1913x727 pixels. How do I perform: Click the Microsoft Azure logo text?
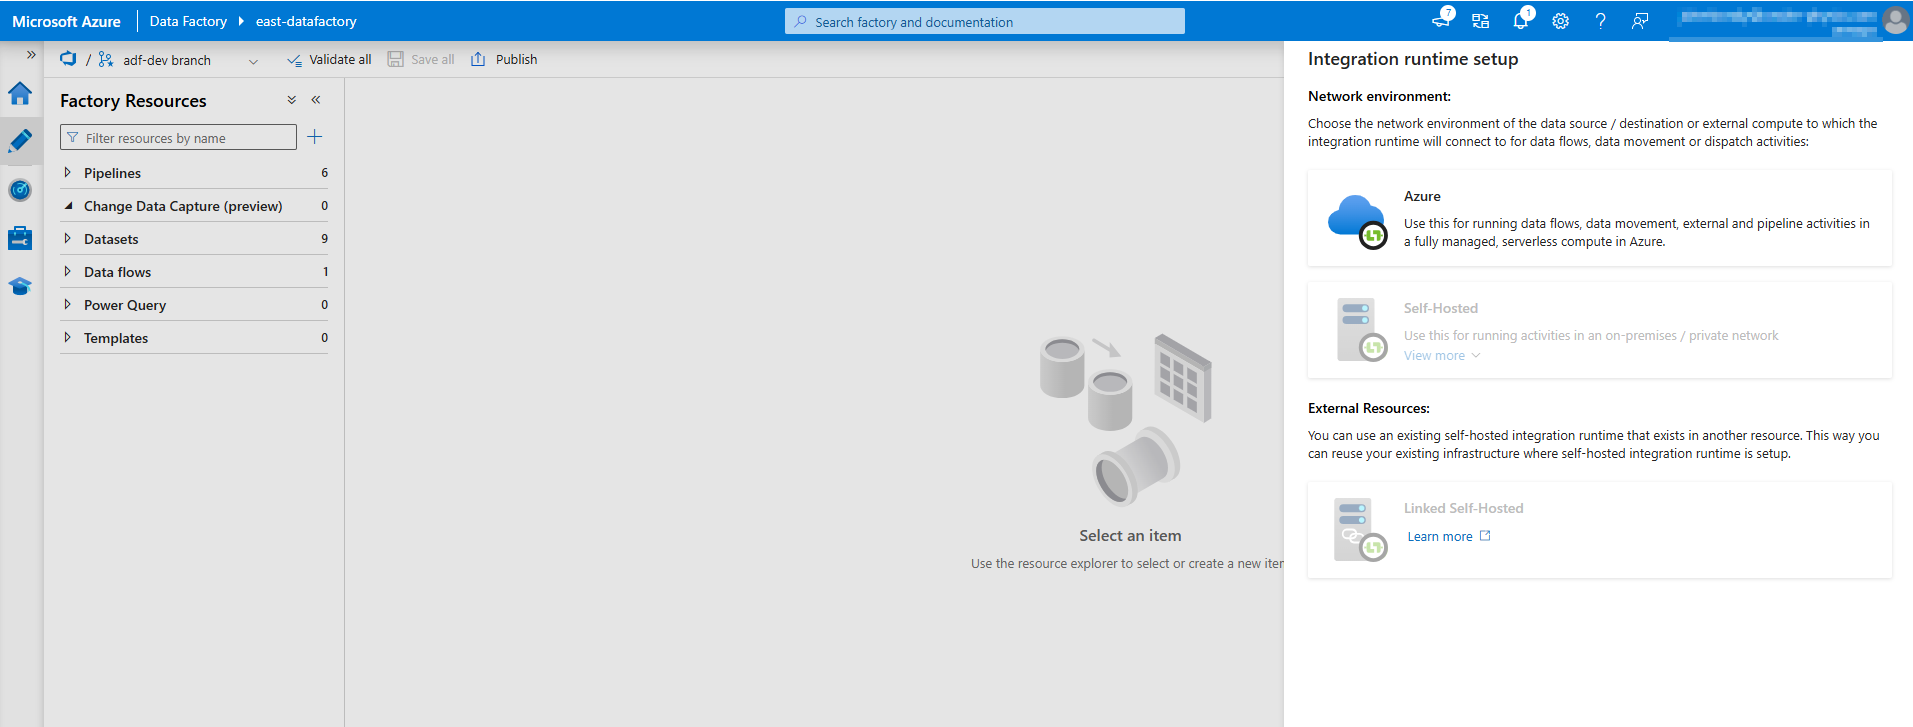[x=66, y=21]
